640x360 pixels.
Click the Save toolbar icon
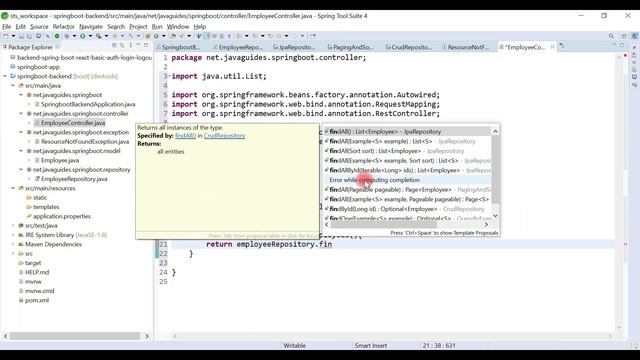click(21, 36)
